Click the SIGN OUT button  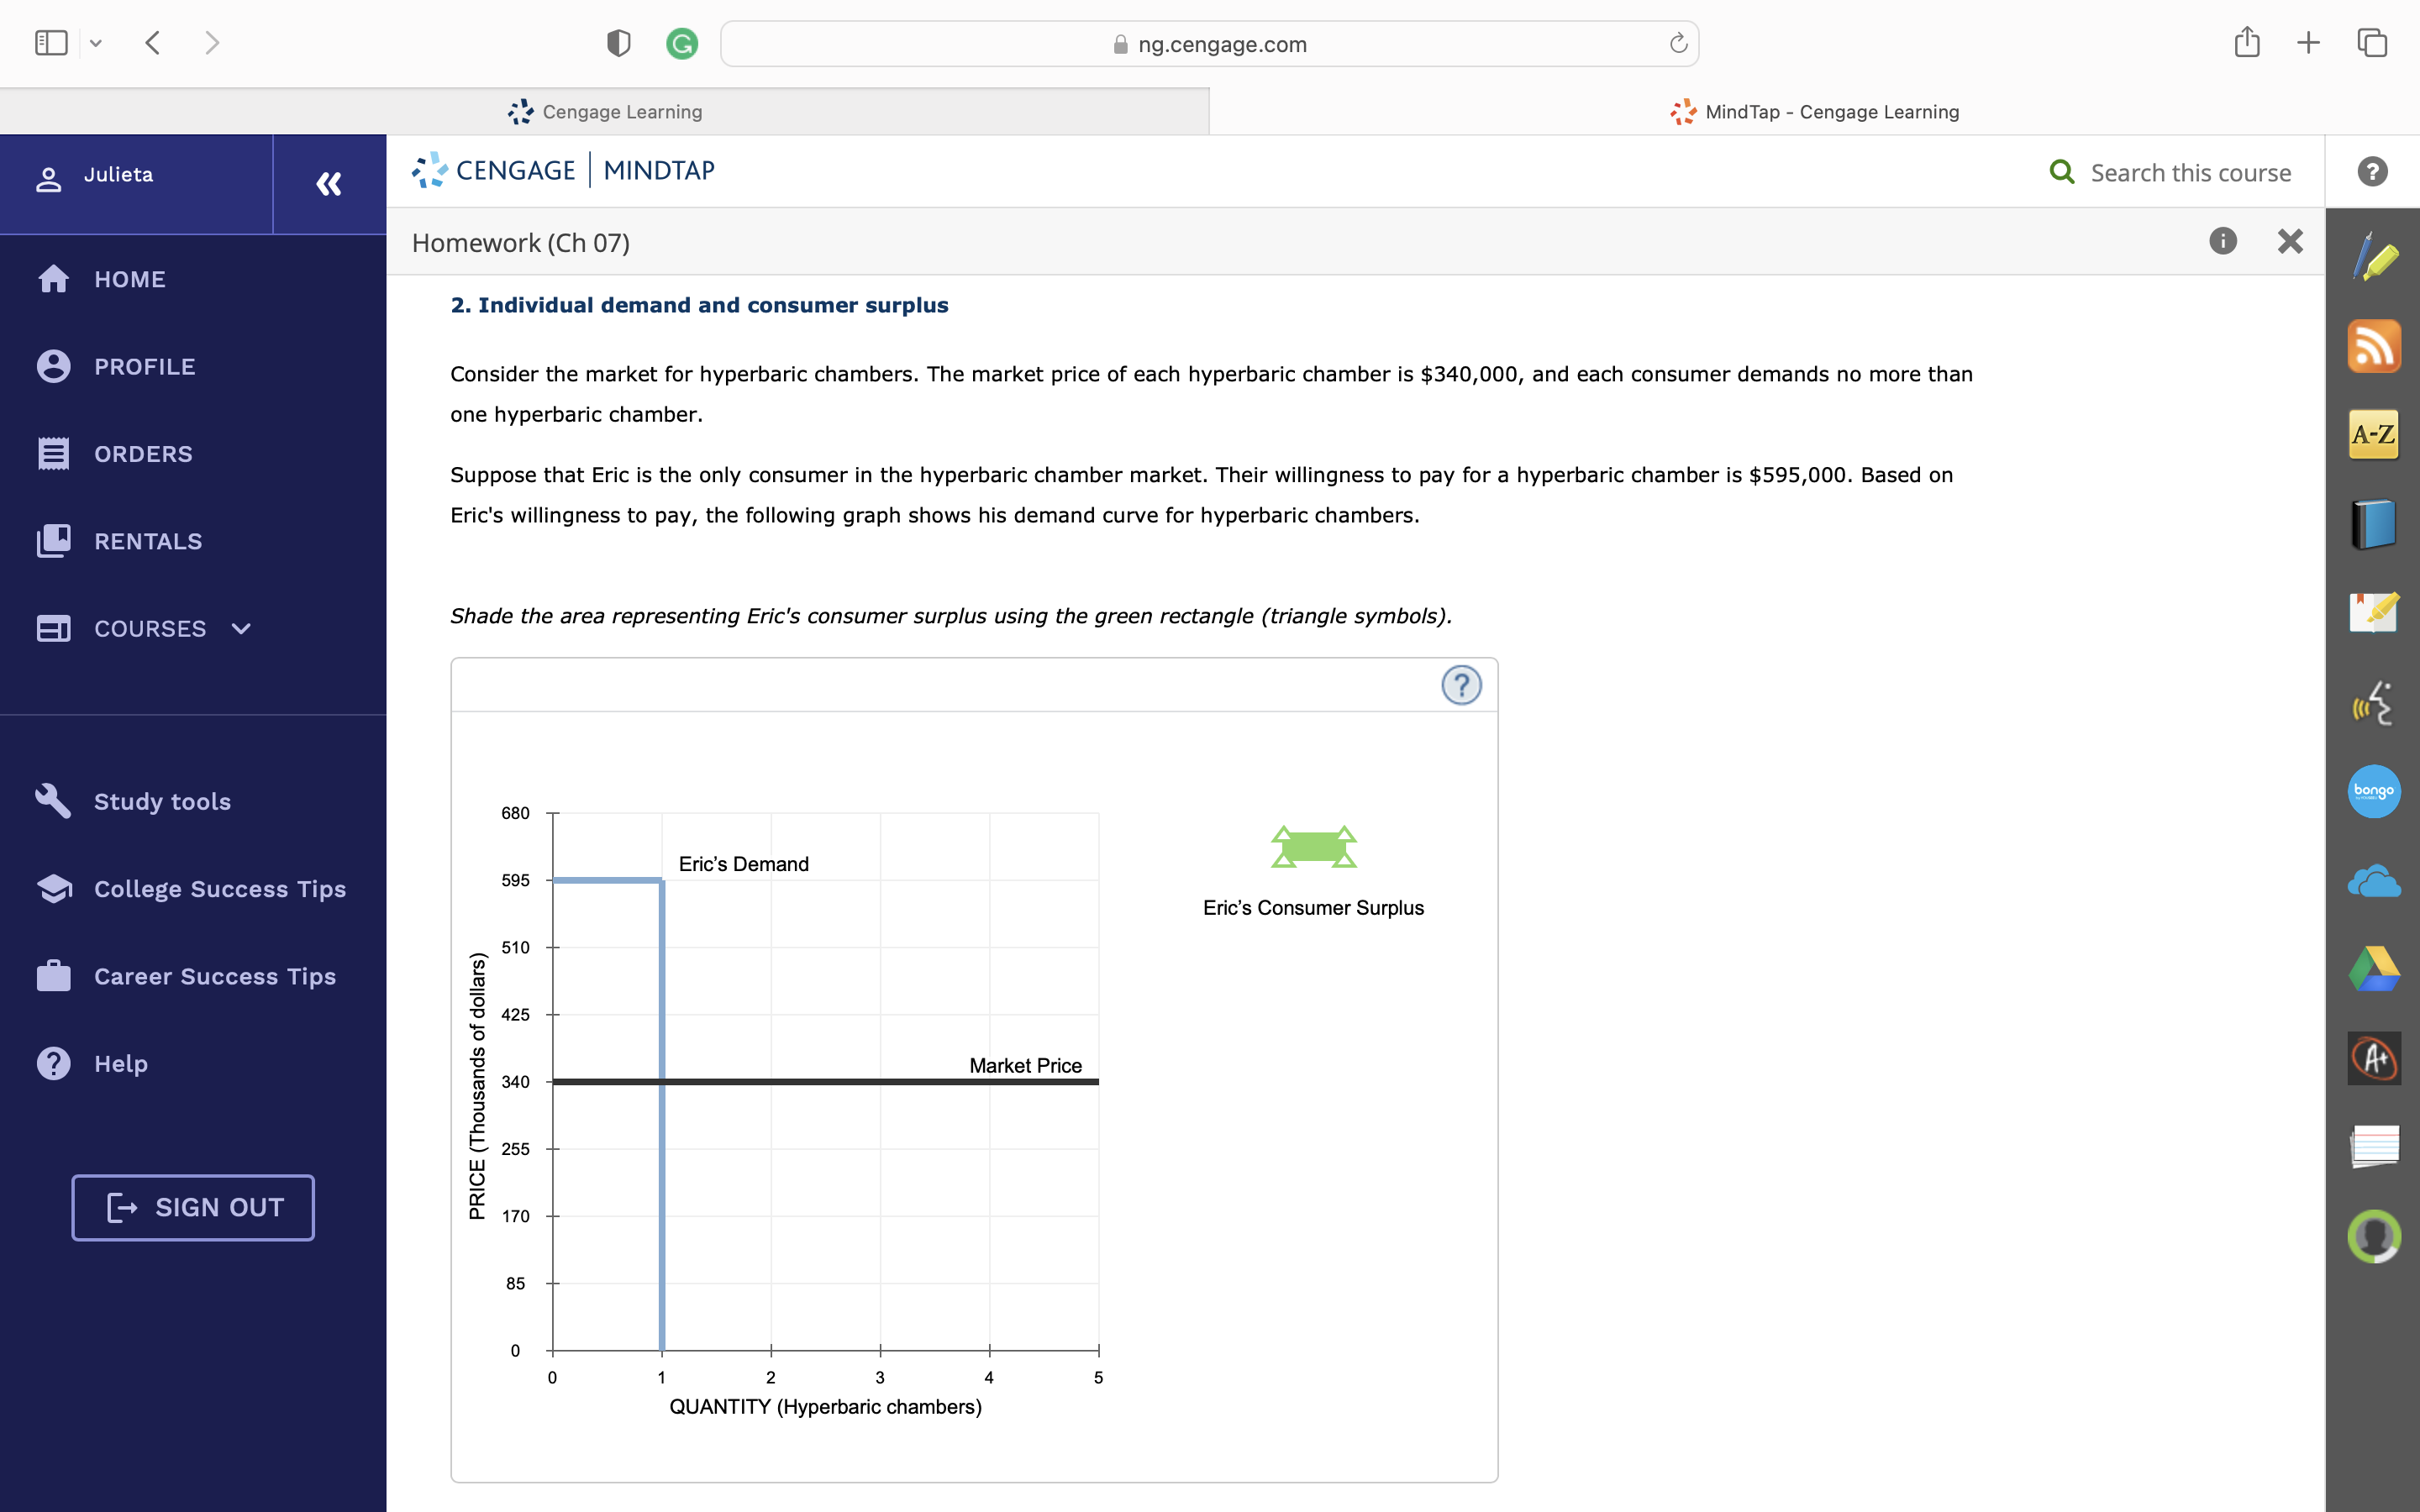192,1207
